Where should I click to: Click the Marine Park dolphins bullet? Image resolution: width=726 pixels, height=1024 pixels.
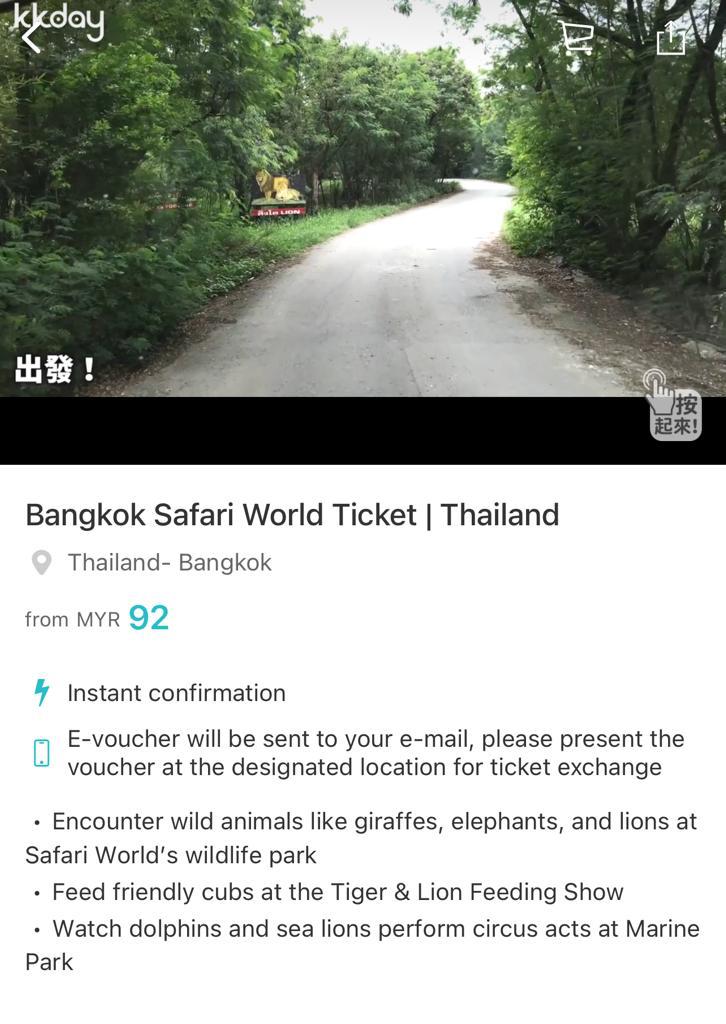(362, 945)
